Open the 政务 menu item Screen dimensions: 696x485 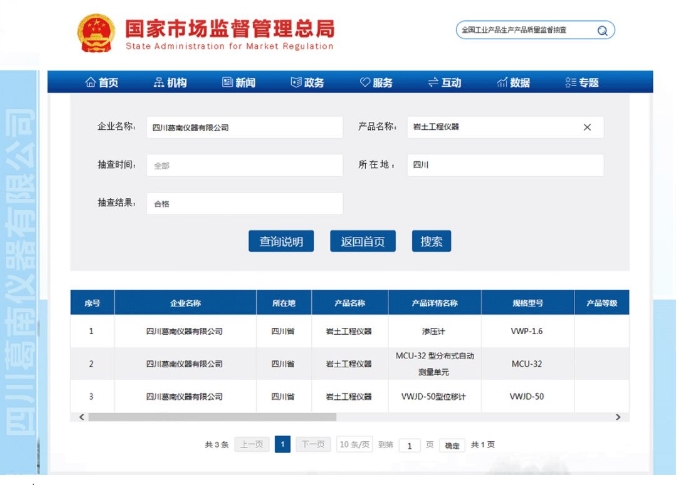point(307,83)
